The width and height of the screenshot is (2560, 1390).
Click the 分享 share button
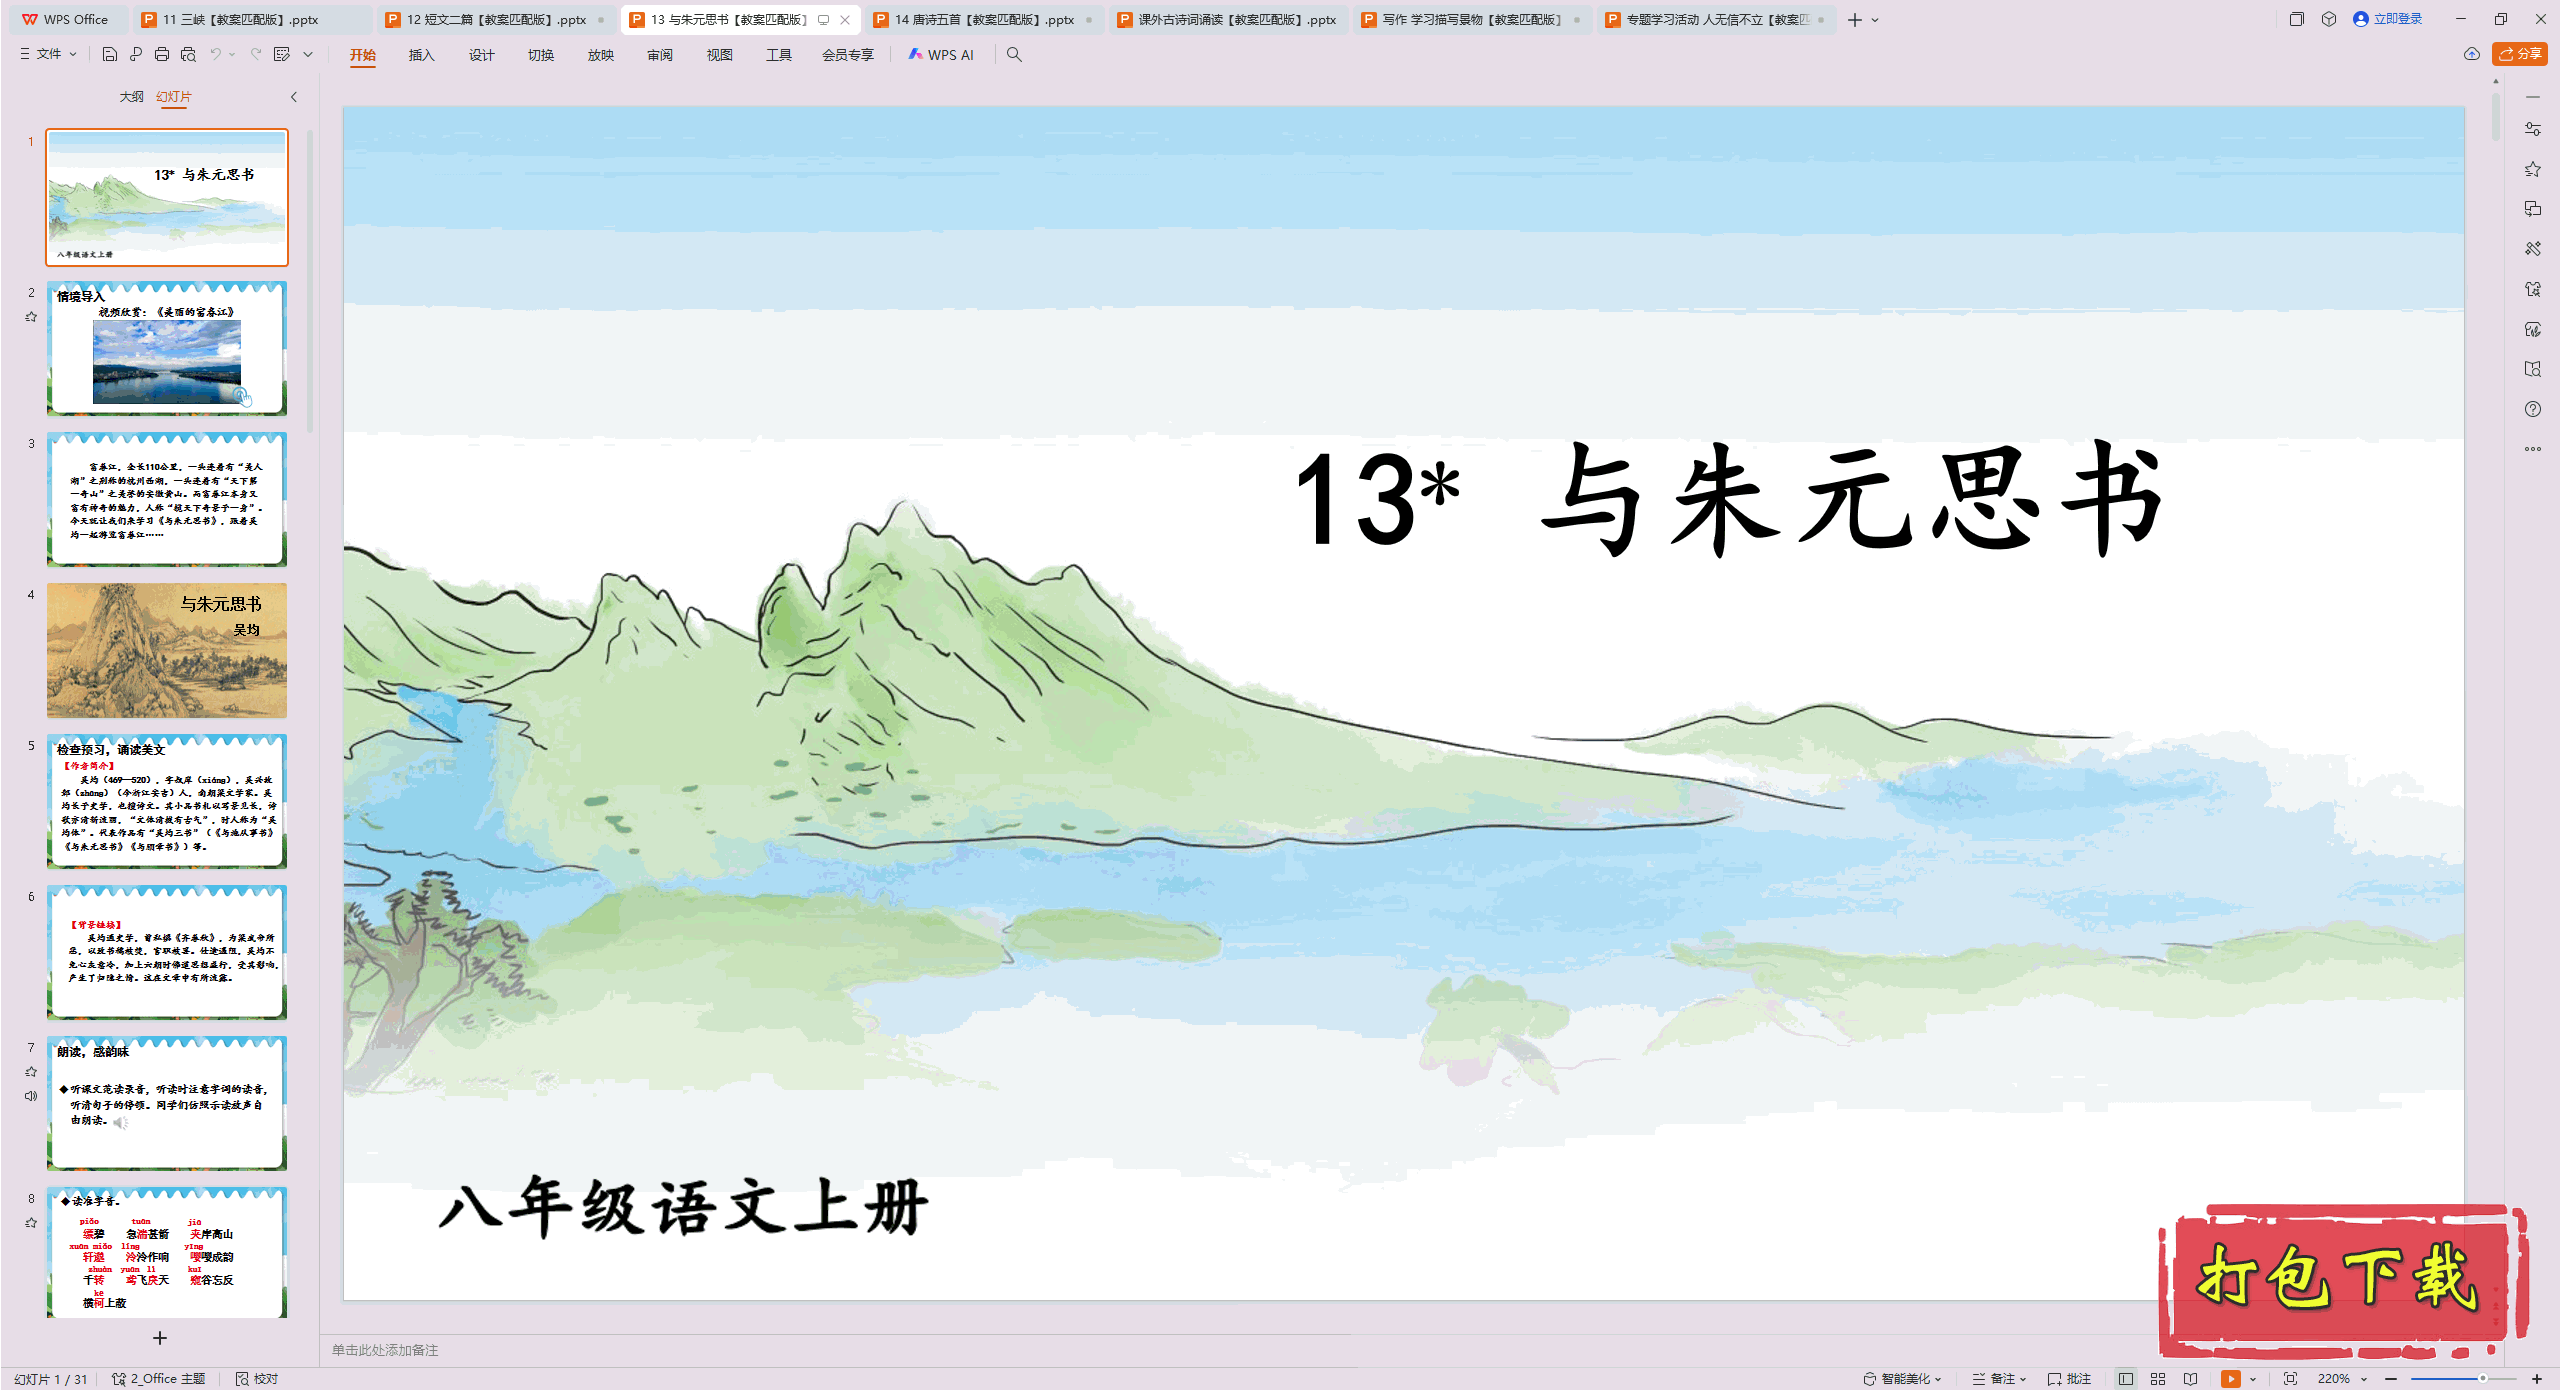[x=2520, y=54]
